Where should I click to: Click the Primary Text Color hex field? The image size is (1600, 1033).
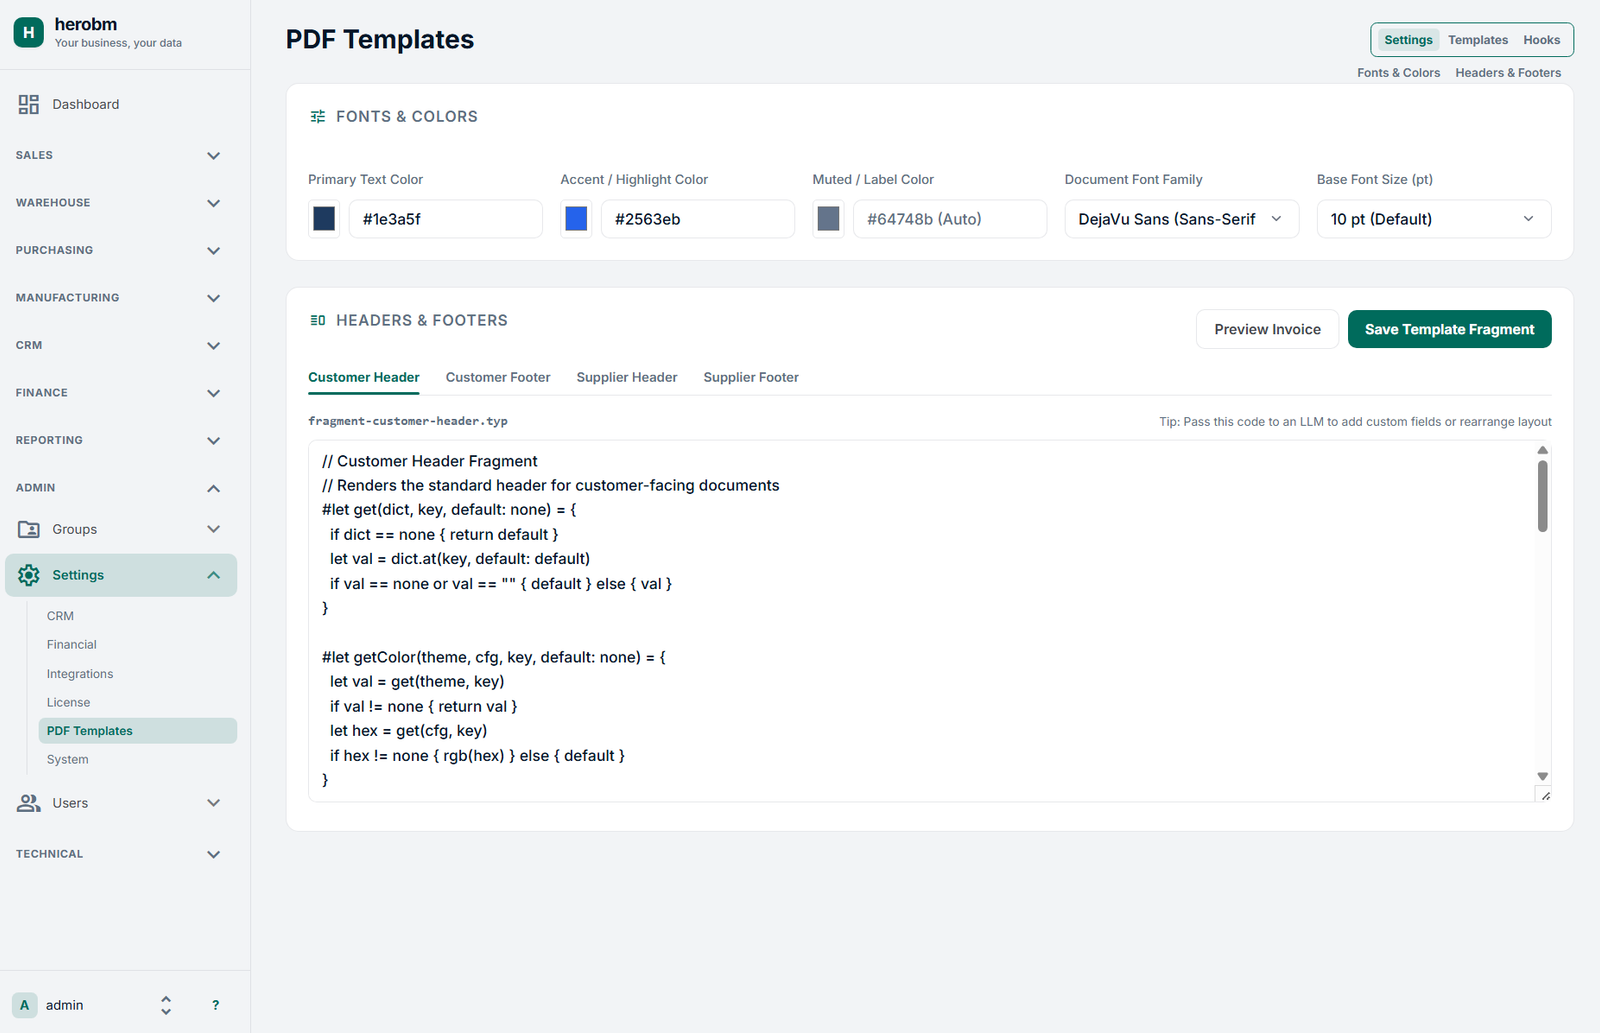[x=446, y=219]
